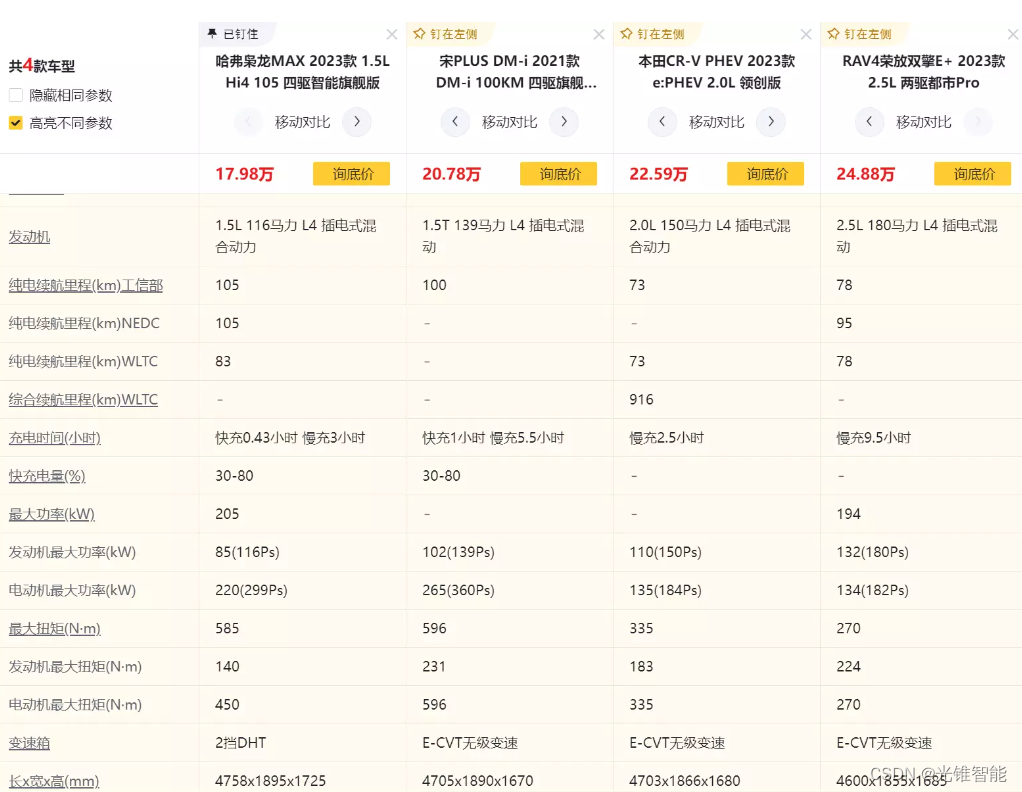Open 哈弗枭龙MAX 2023款 model title
This screenshot has width=1022, height=792.
pos(302,72)
